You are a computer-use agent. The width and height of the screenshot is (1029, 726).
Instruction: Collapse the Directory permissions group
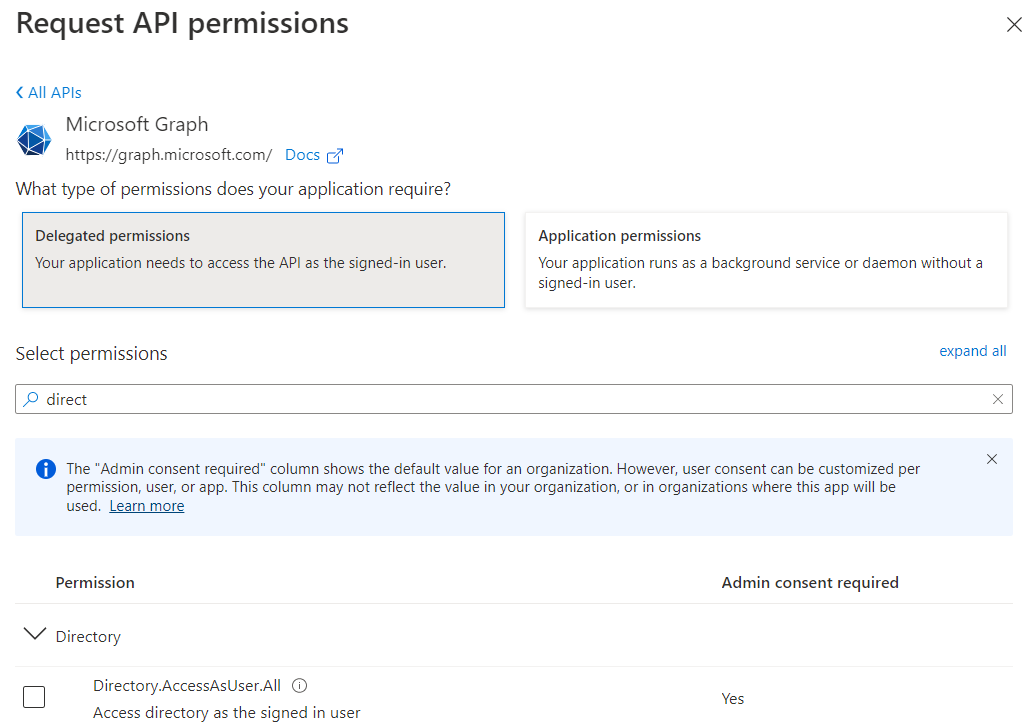point(36,634)
